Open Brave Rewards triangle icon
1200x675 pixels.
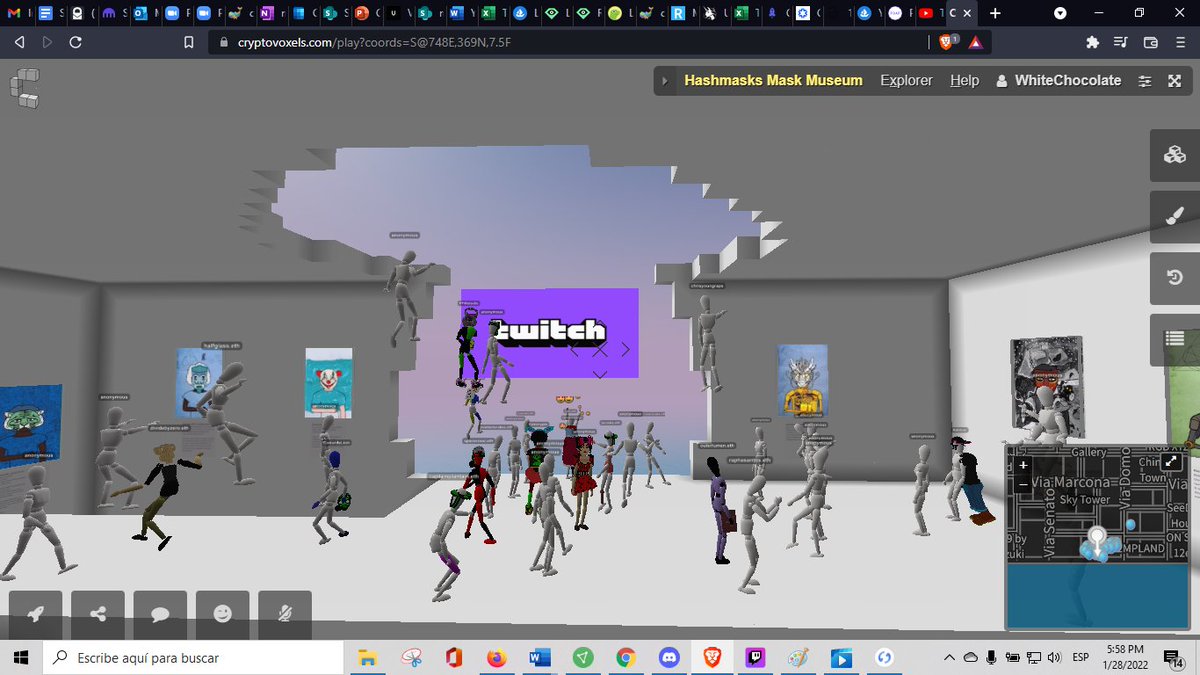[975, 43]
